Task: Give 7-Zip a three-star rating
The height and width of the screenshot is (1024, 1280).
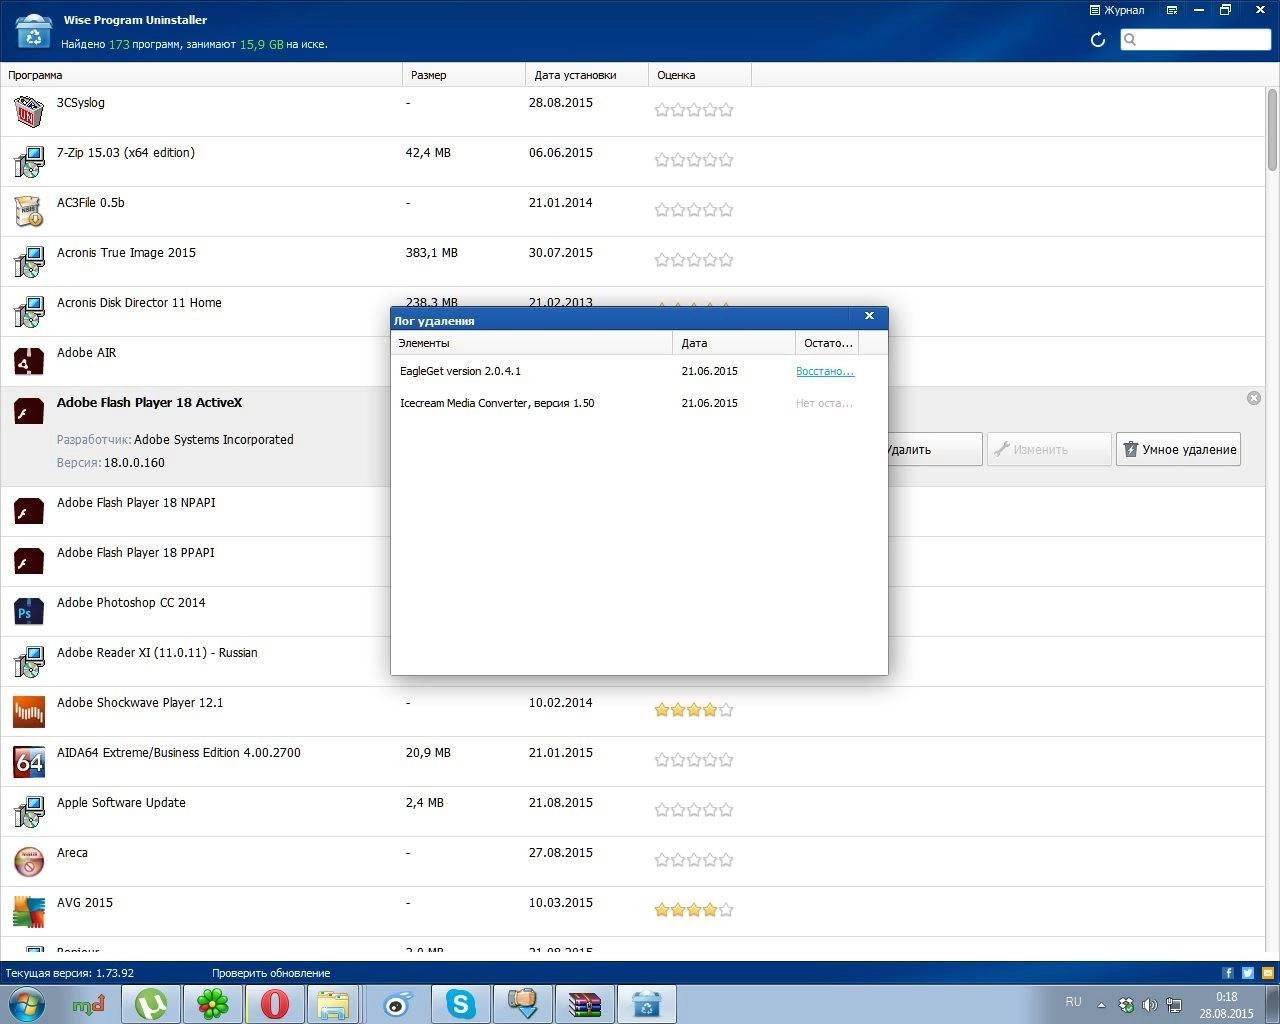Action: click(x=694, y=160)
